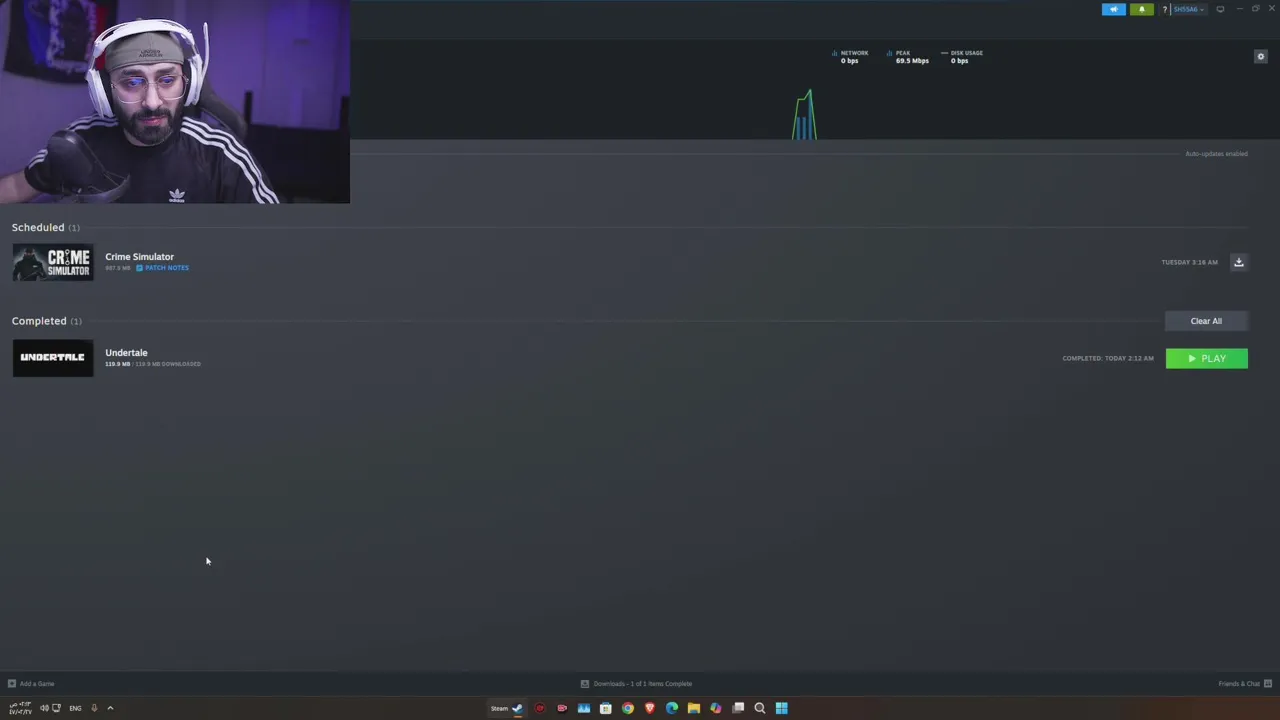Open Brave browser from taskbar

[x=650, y=708]
